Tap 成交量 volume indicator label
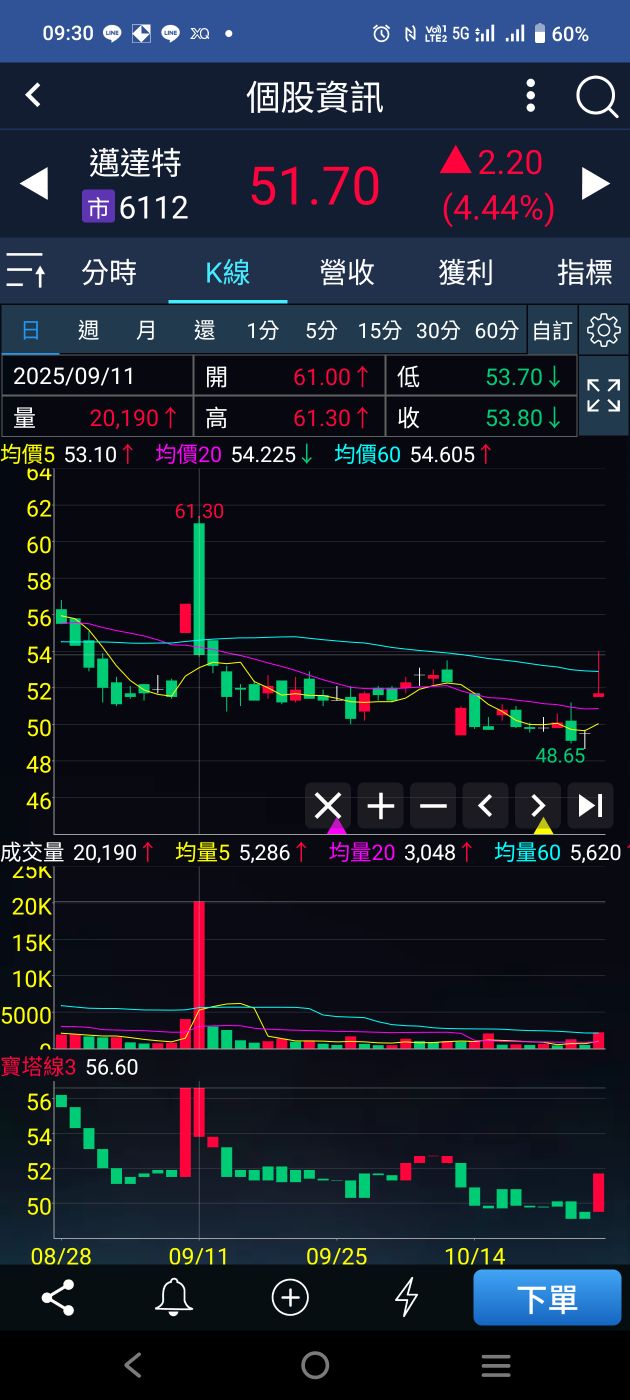Image resolution: width=630 pixels, height=1400 pixels. (33, 853)
